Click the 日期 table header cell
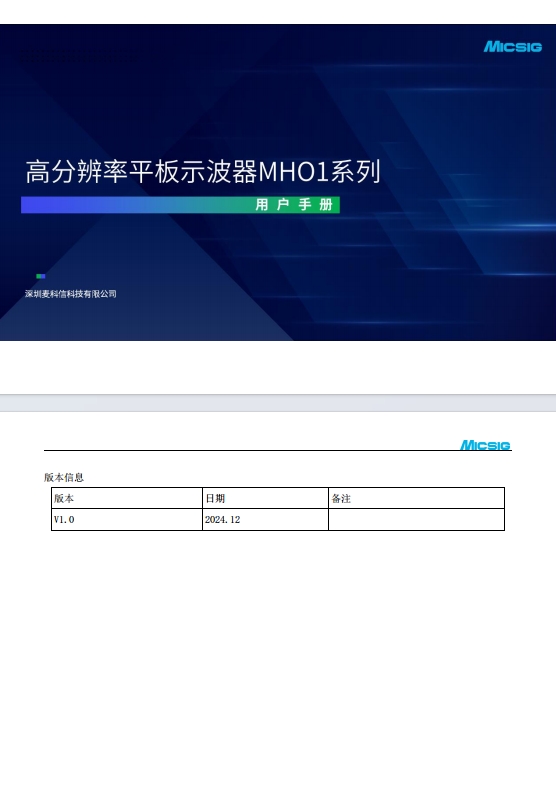 coord(265,498)
